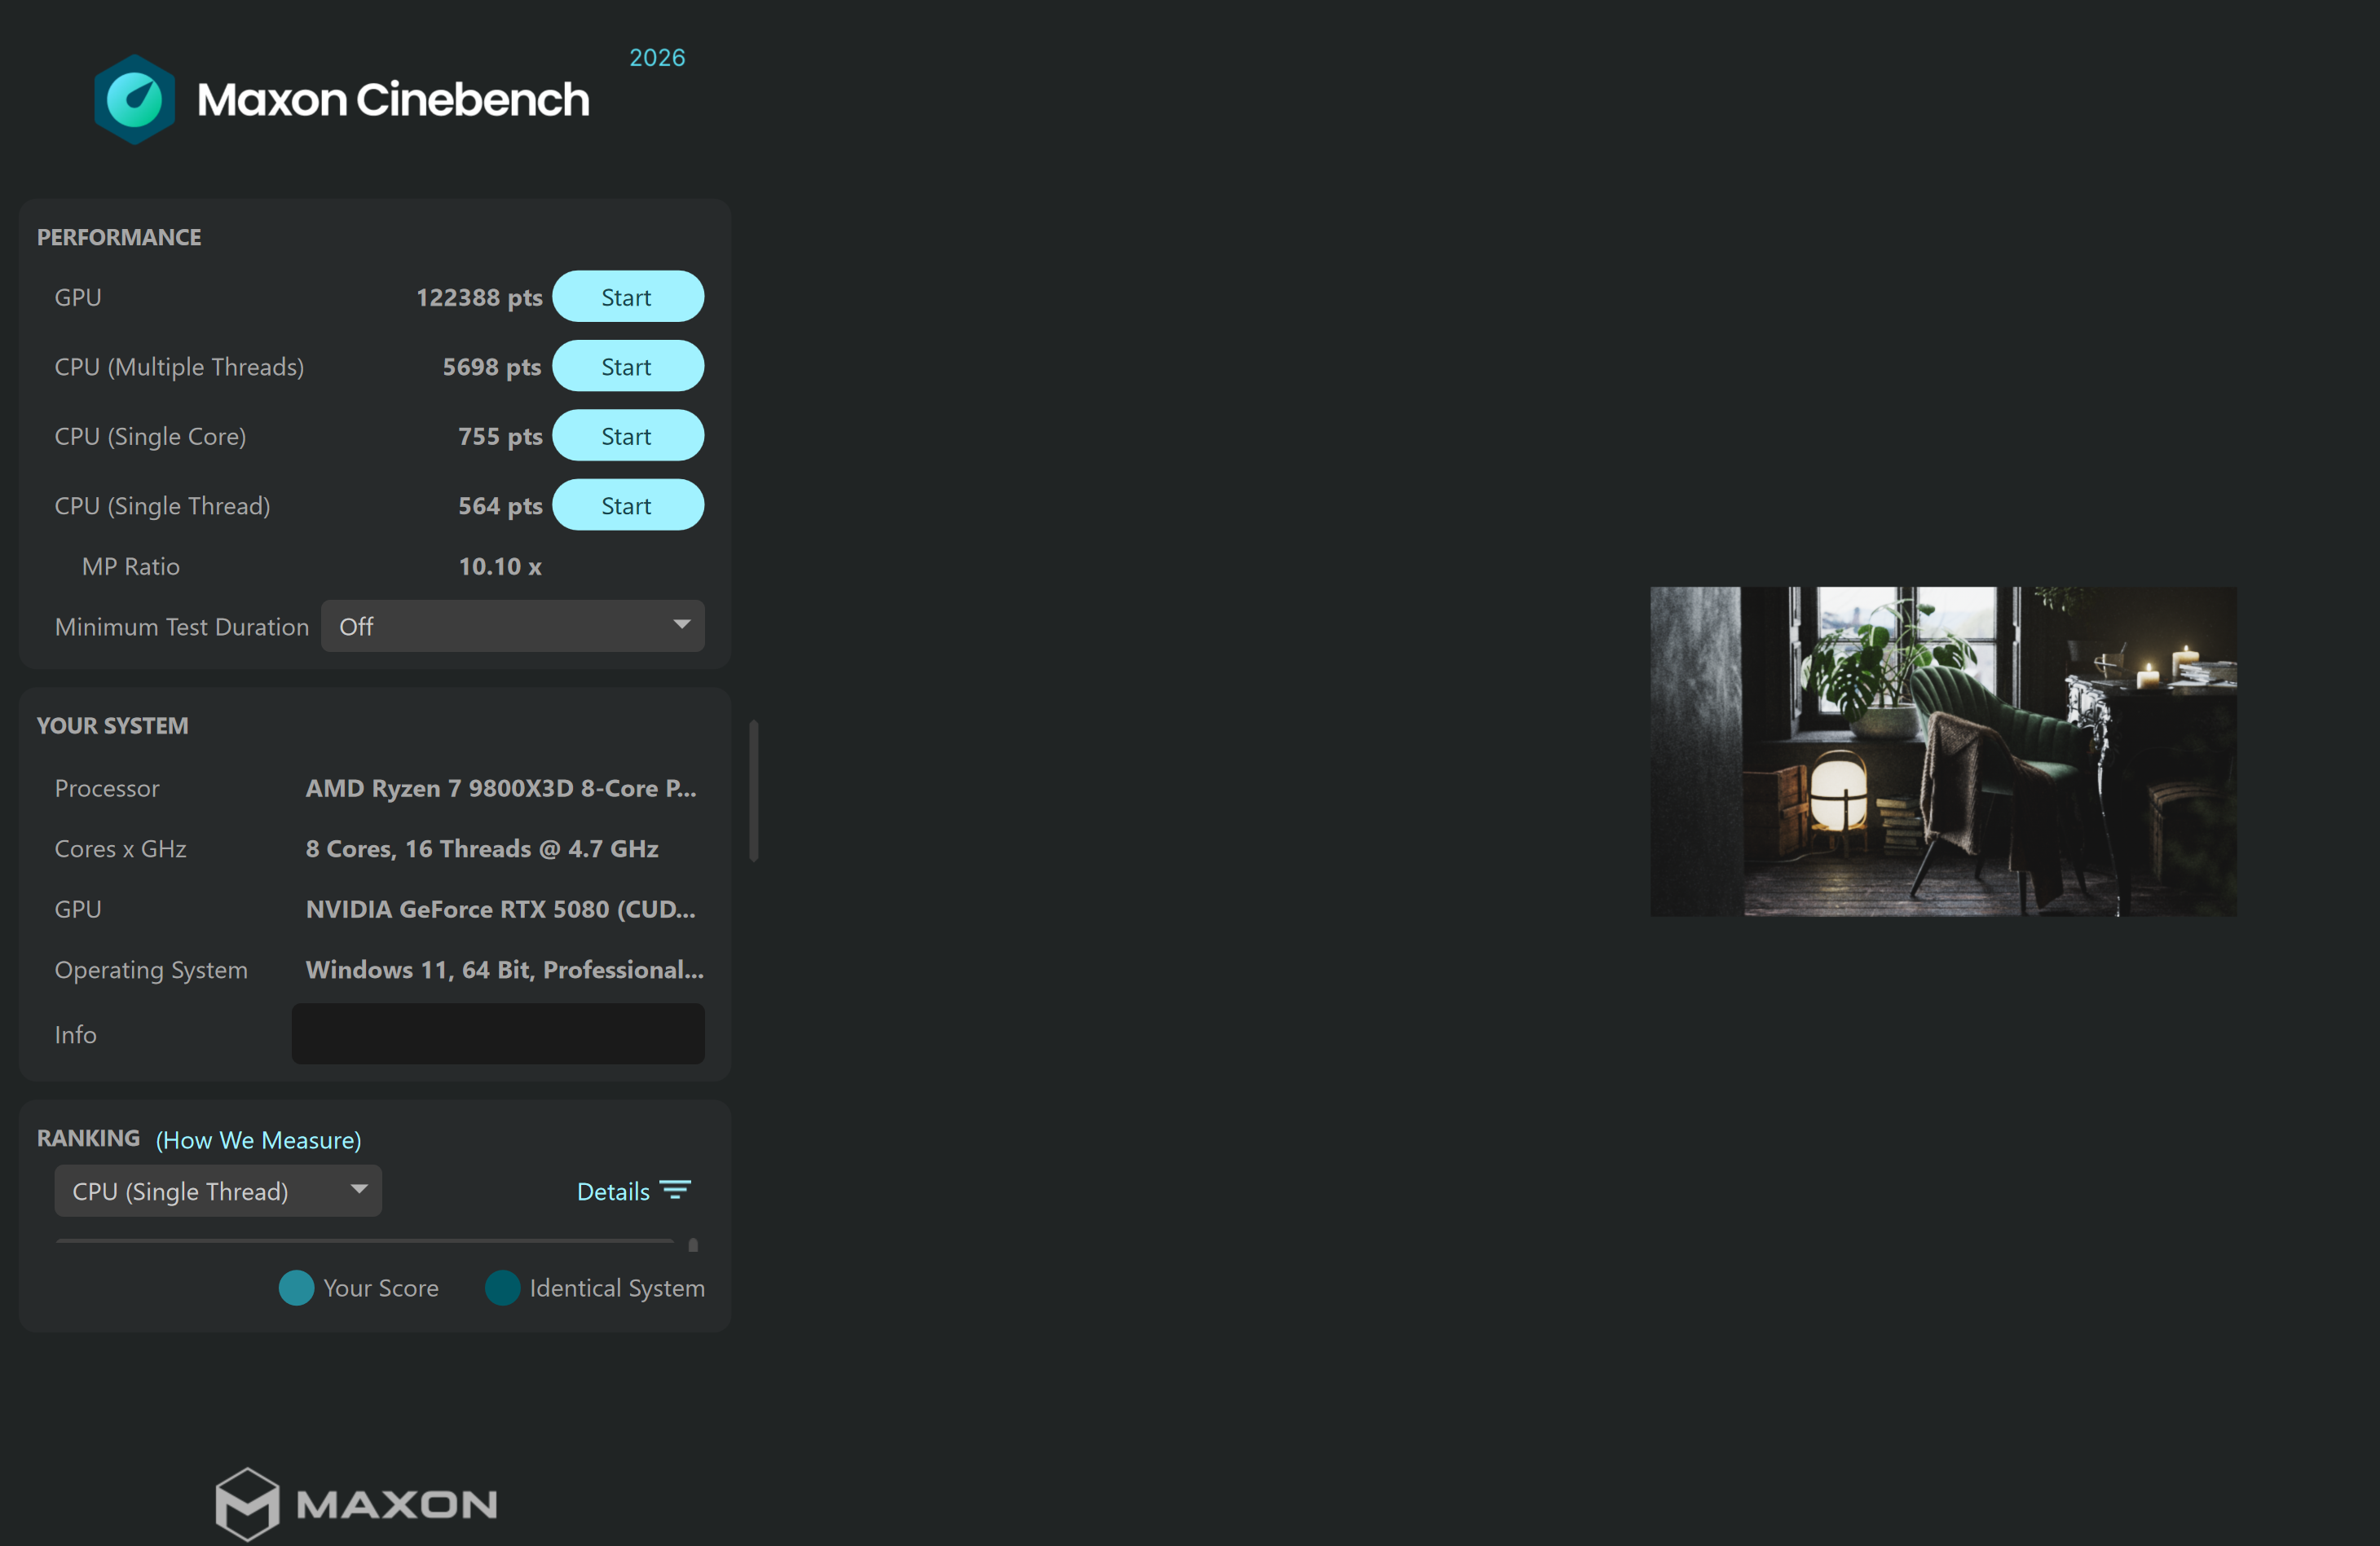Click the Cores x GHz label
The width and height of the screenshot is (2380, 1546).
pos(121,848)
